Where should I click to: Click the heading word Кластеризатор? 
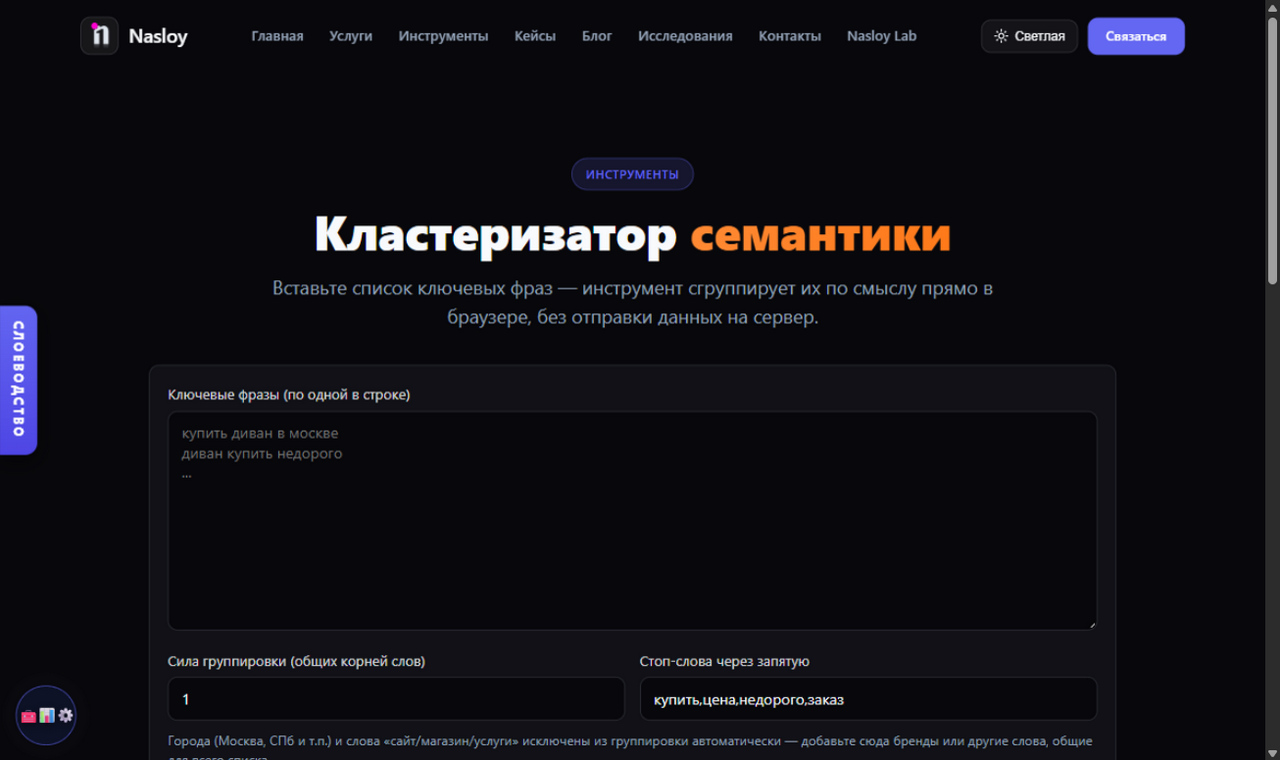point(495,236)
